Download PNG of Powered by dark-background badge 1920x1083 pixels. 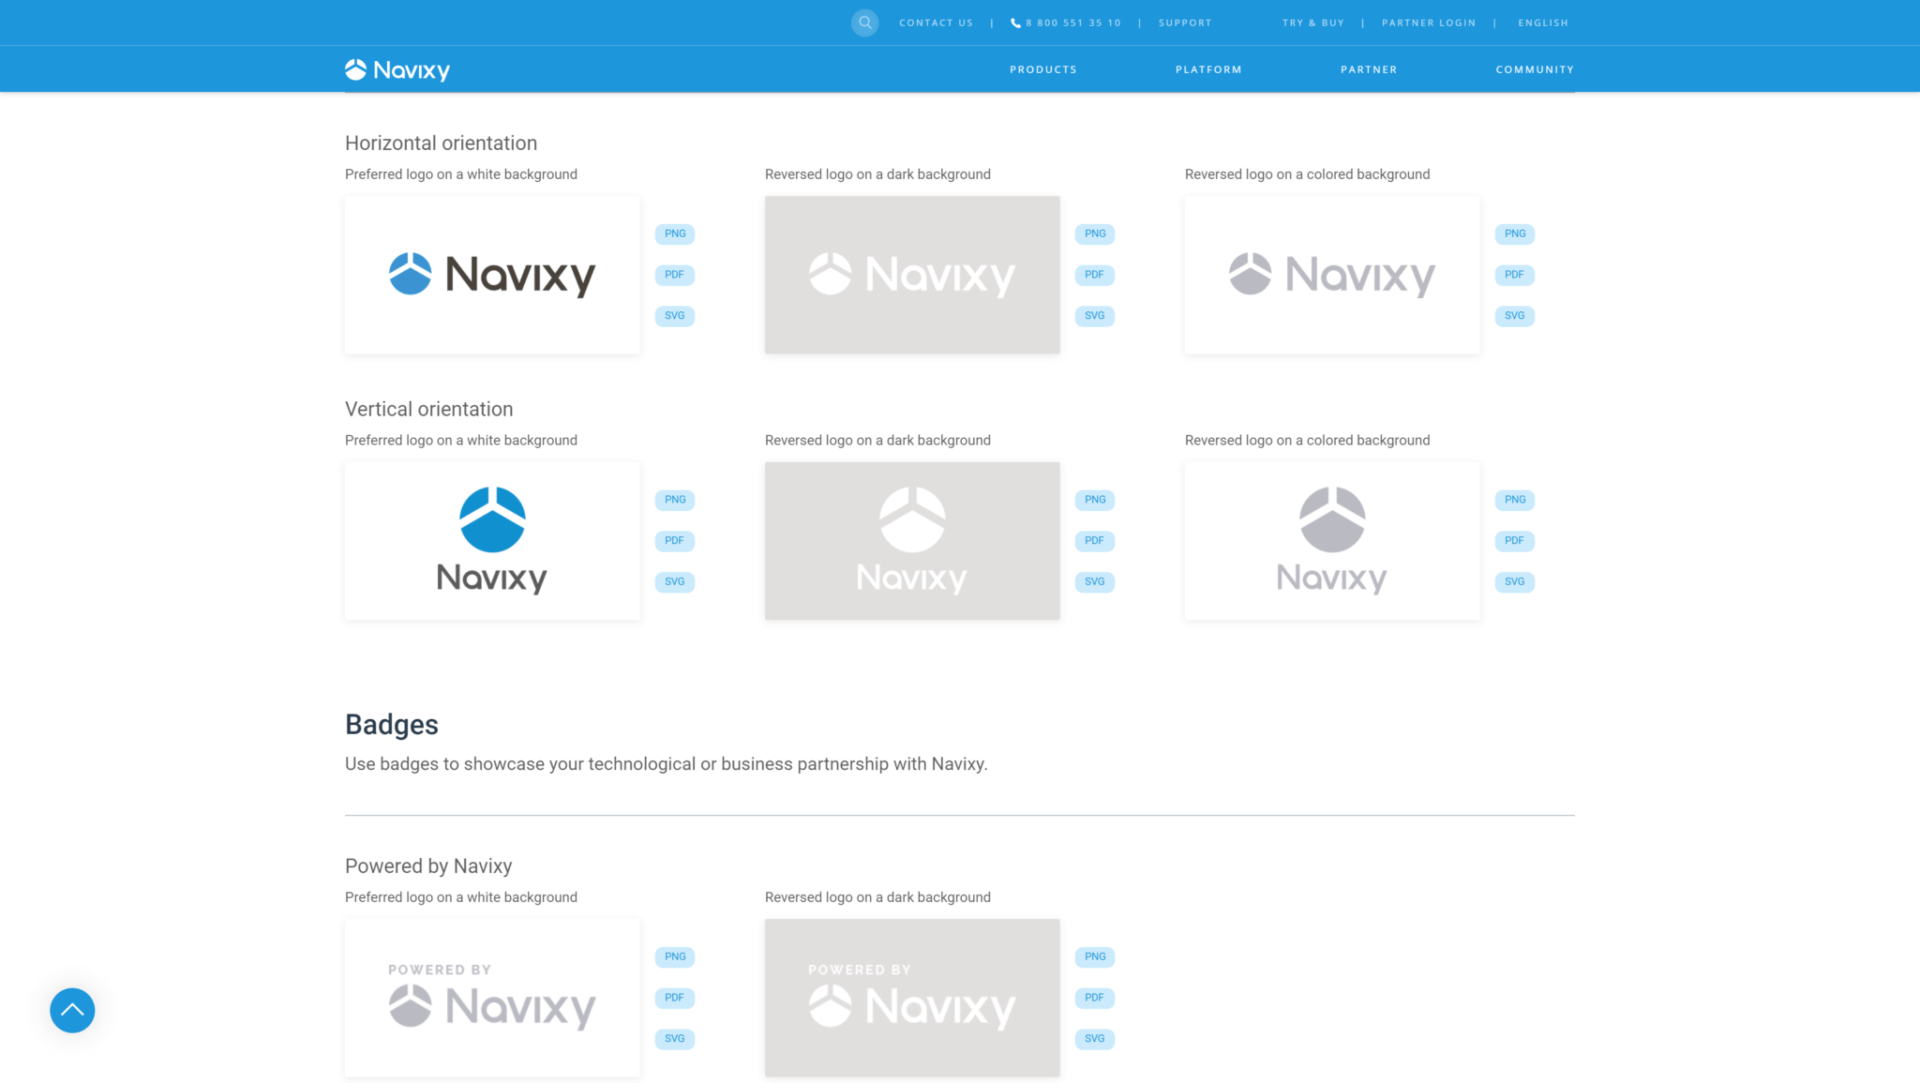click(1095, 957)
